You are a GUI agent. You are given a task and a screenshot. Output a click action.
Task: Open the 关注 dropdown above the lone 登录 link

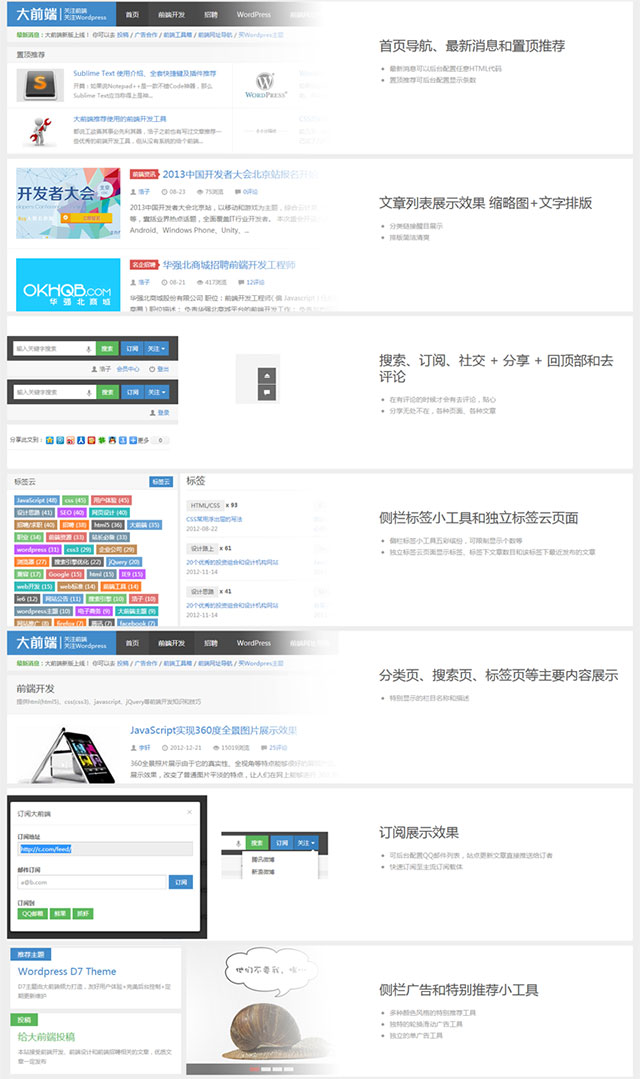point(157,393)
